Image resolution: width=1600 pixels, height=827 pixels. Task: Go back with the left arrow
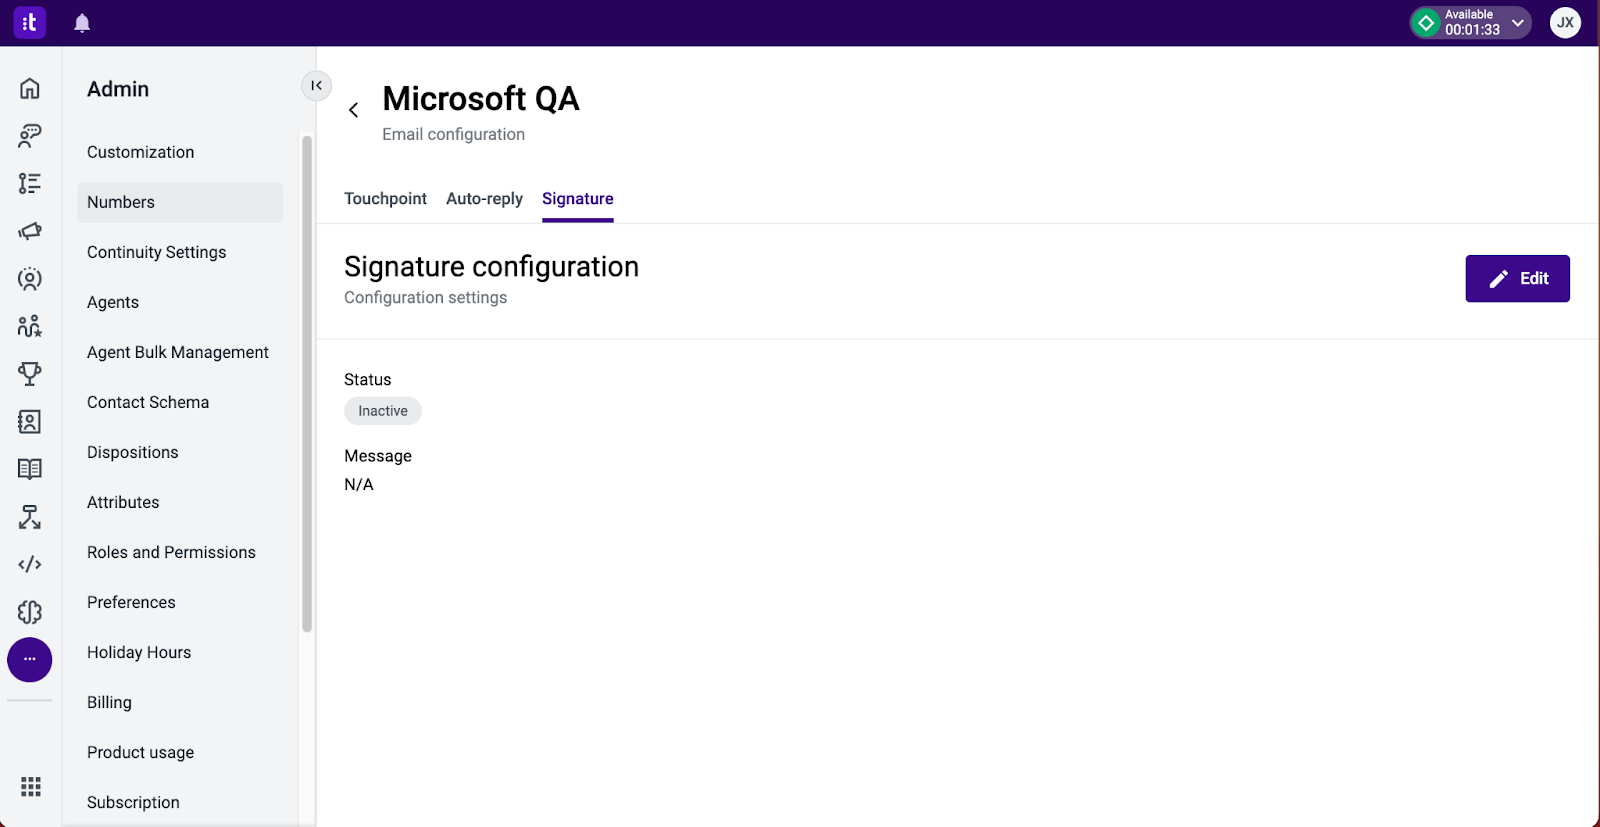click(x=353, y=110)
